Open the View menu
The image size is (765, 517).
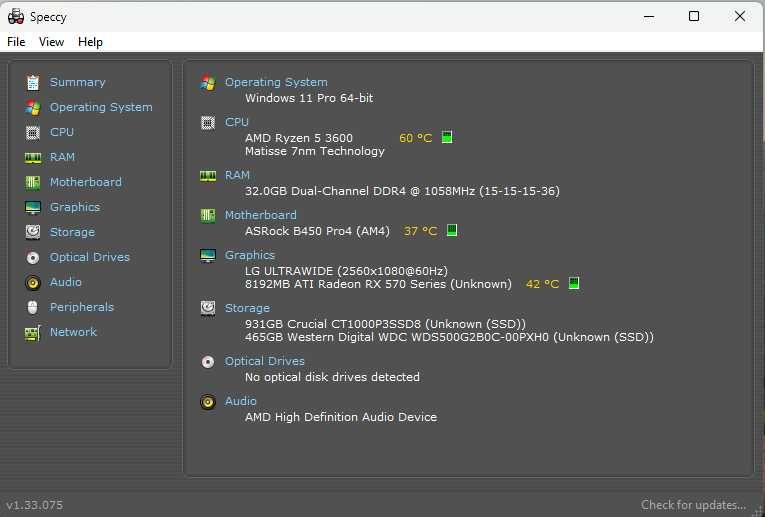51,42
